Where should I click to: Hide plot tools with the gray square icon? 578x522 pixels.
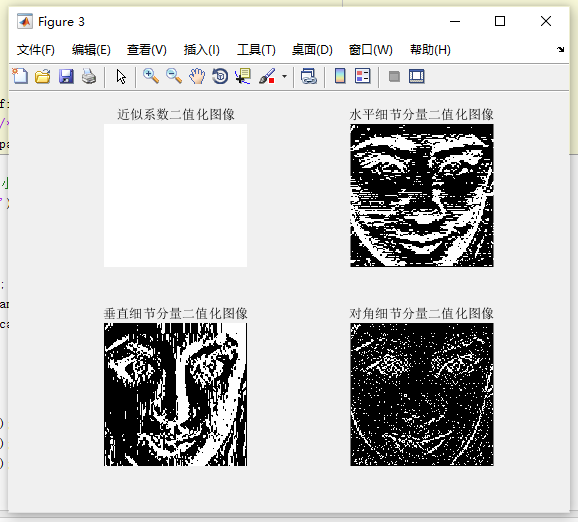pos(394,76)
